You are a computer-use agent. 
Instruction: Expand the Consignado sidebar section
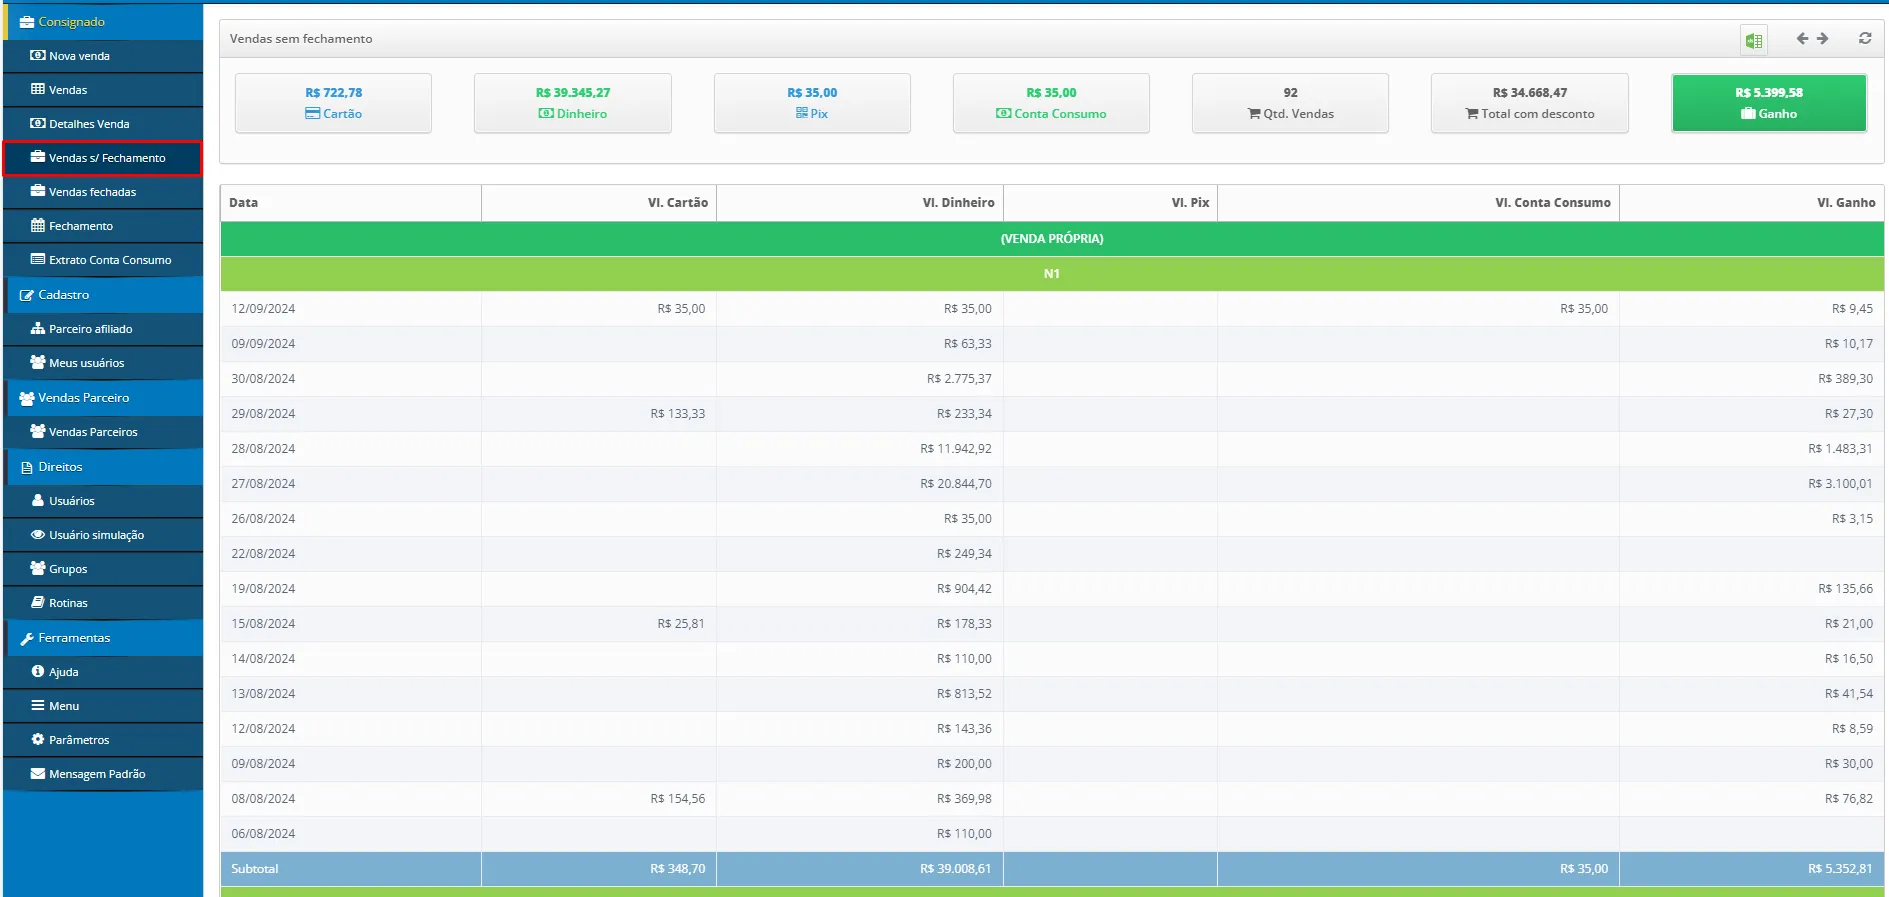point(71,22)
